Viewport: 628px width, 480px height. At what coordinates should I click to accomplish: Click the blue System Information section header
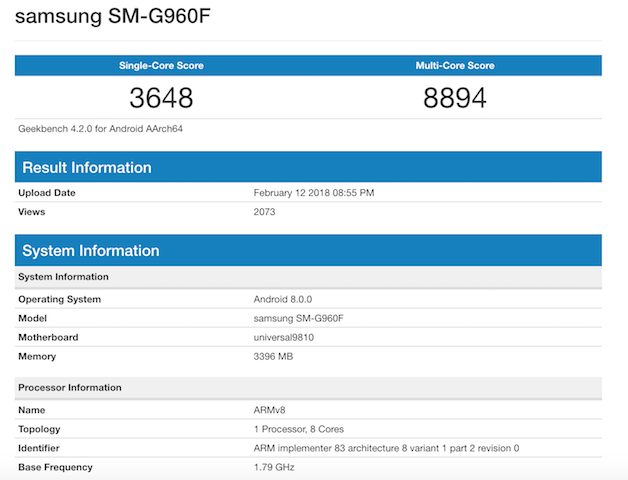click(x=91, y=251)
